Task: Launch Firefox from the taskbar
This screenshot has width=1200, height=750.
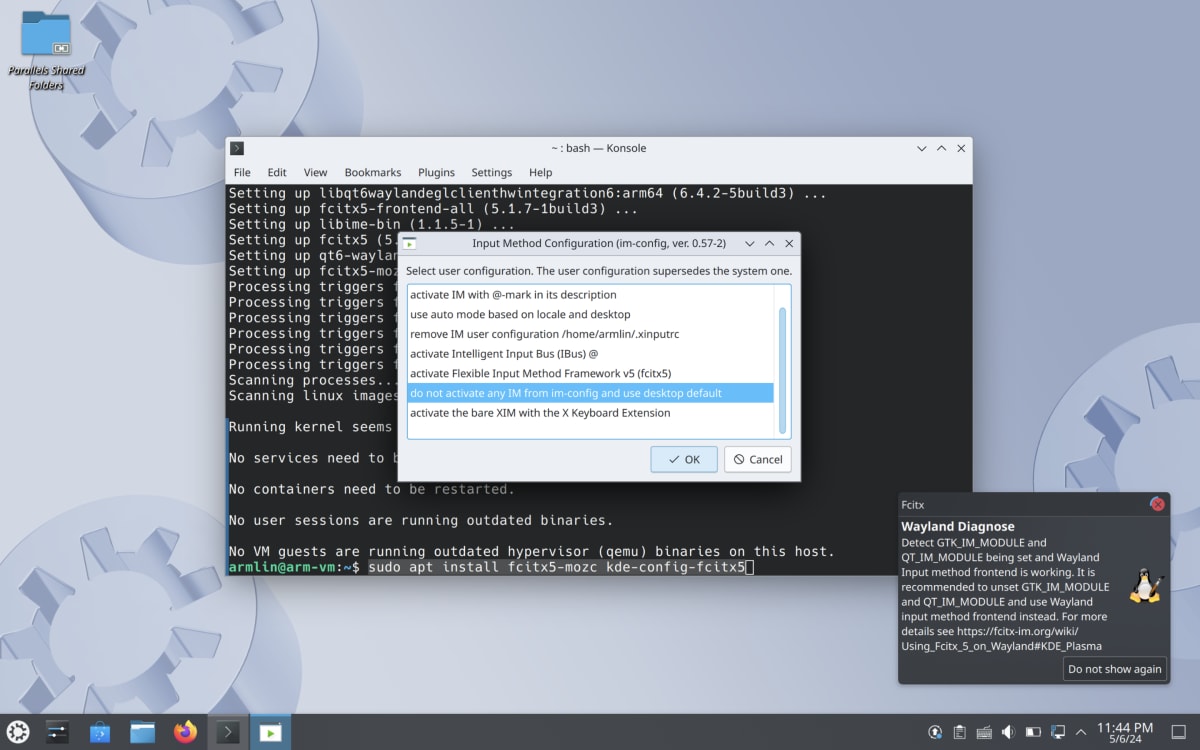Action: point(186,732)
